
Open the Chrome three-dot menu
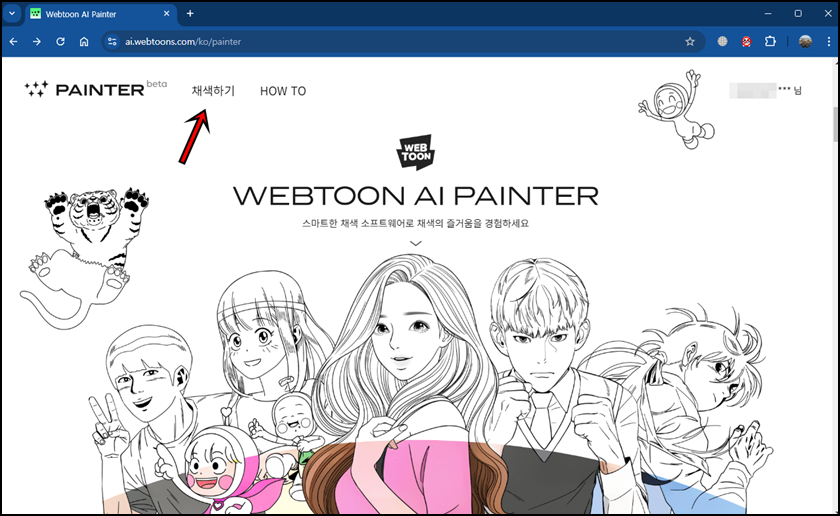click(x=829, y=41)
